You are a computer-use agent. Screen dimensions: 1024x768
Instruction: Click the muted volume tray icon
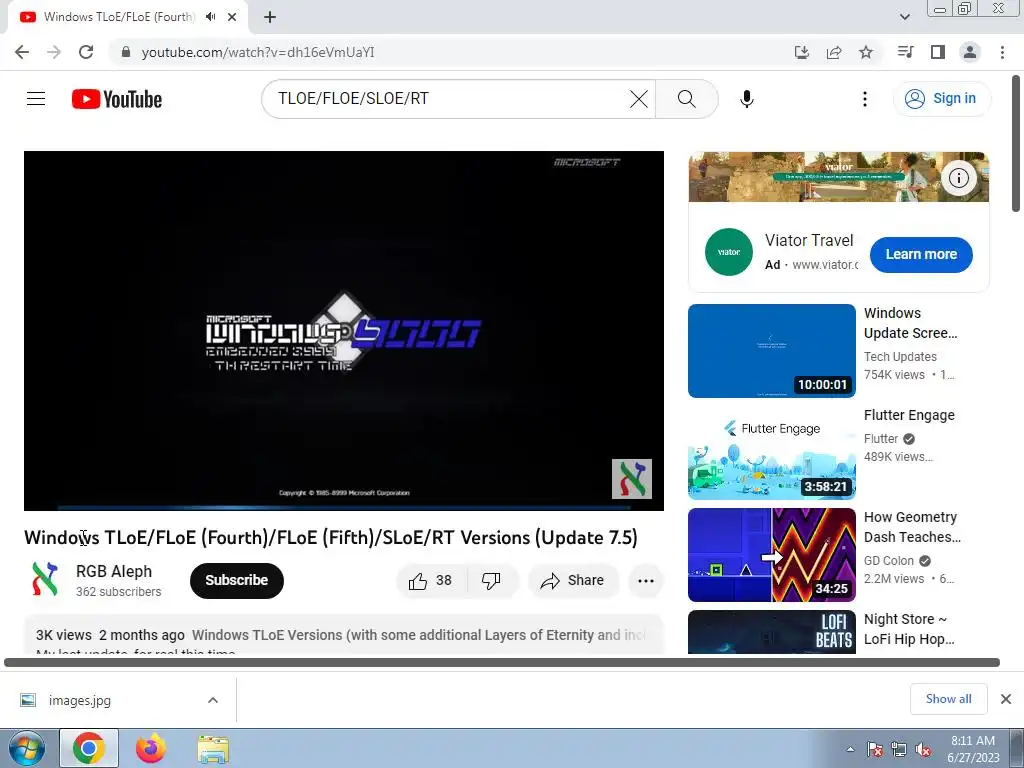click(x=923, y=750)
